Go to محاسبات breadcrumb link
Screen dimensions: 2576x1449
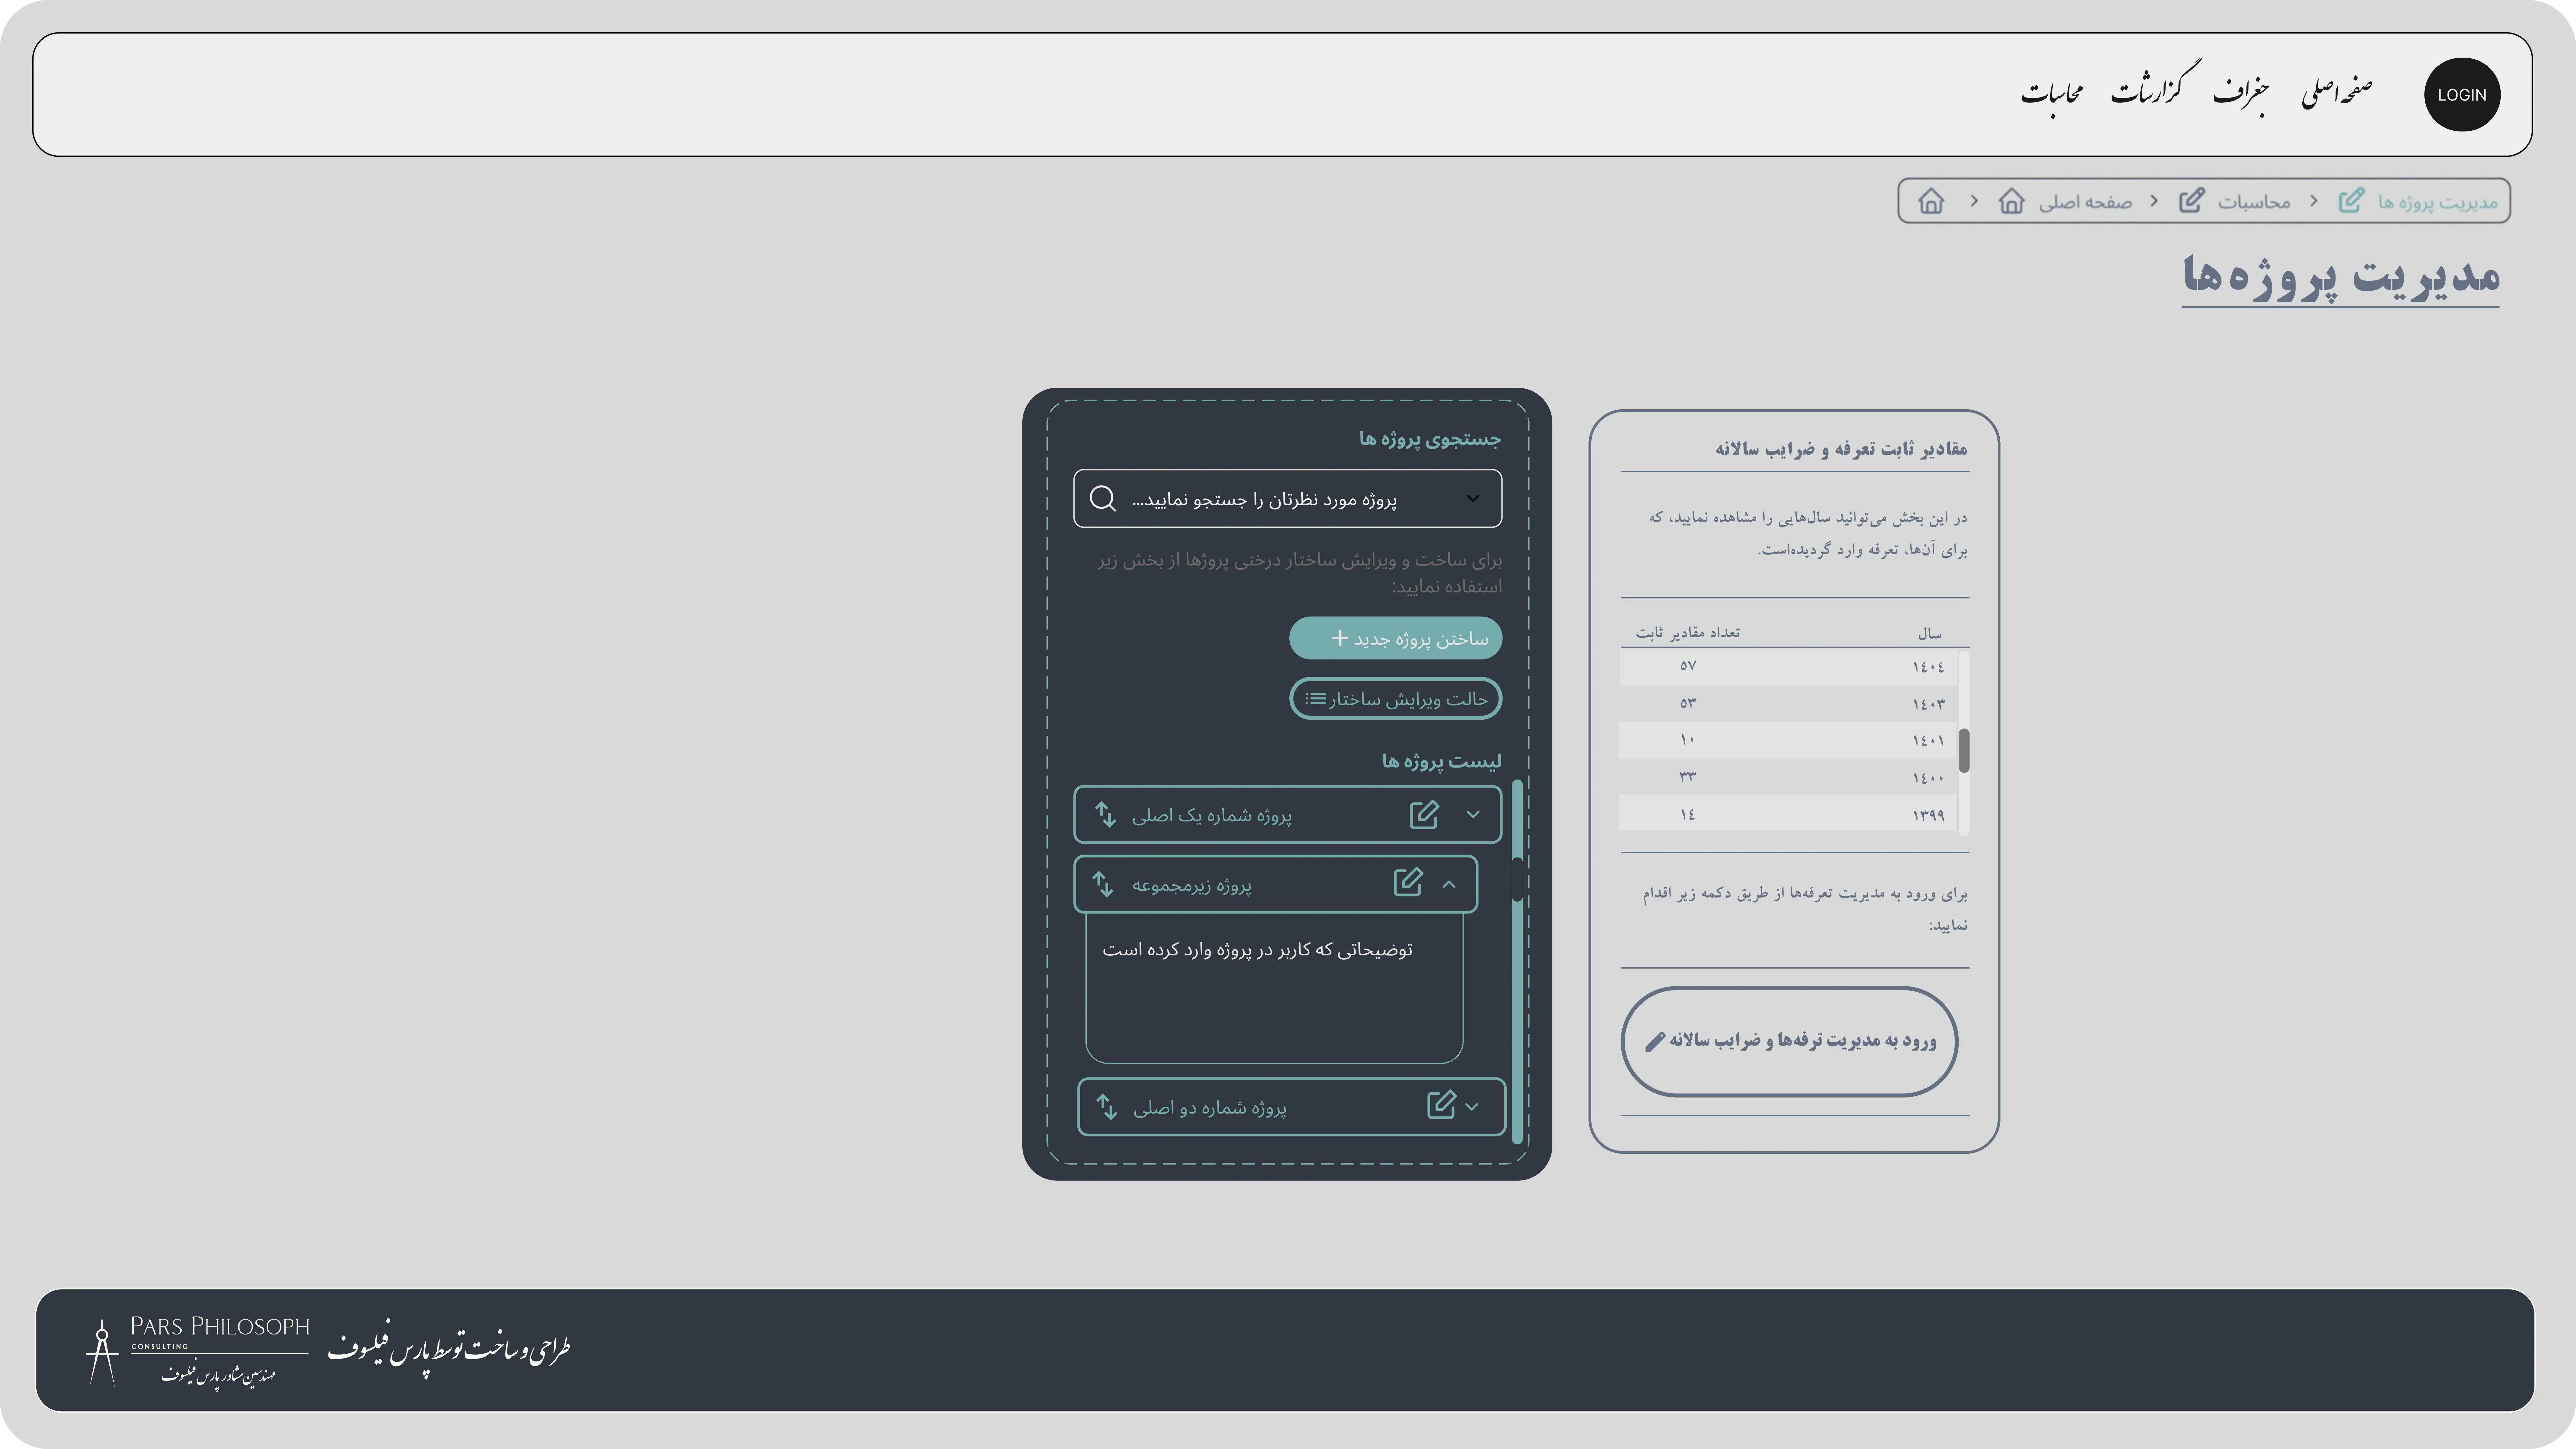(x=2254, y=202)
